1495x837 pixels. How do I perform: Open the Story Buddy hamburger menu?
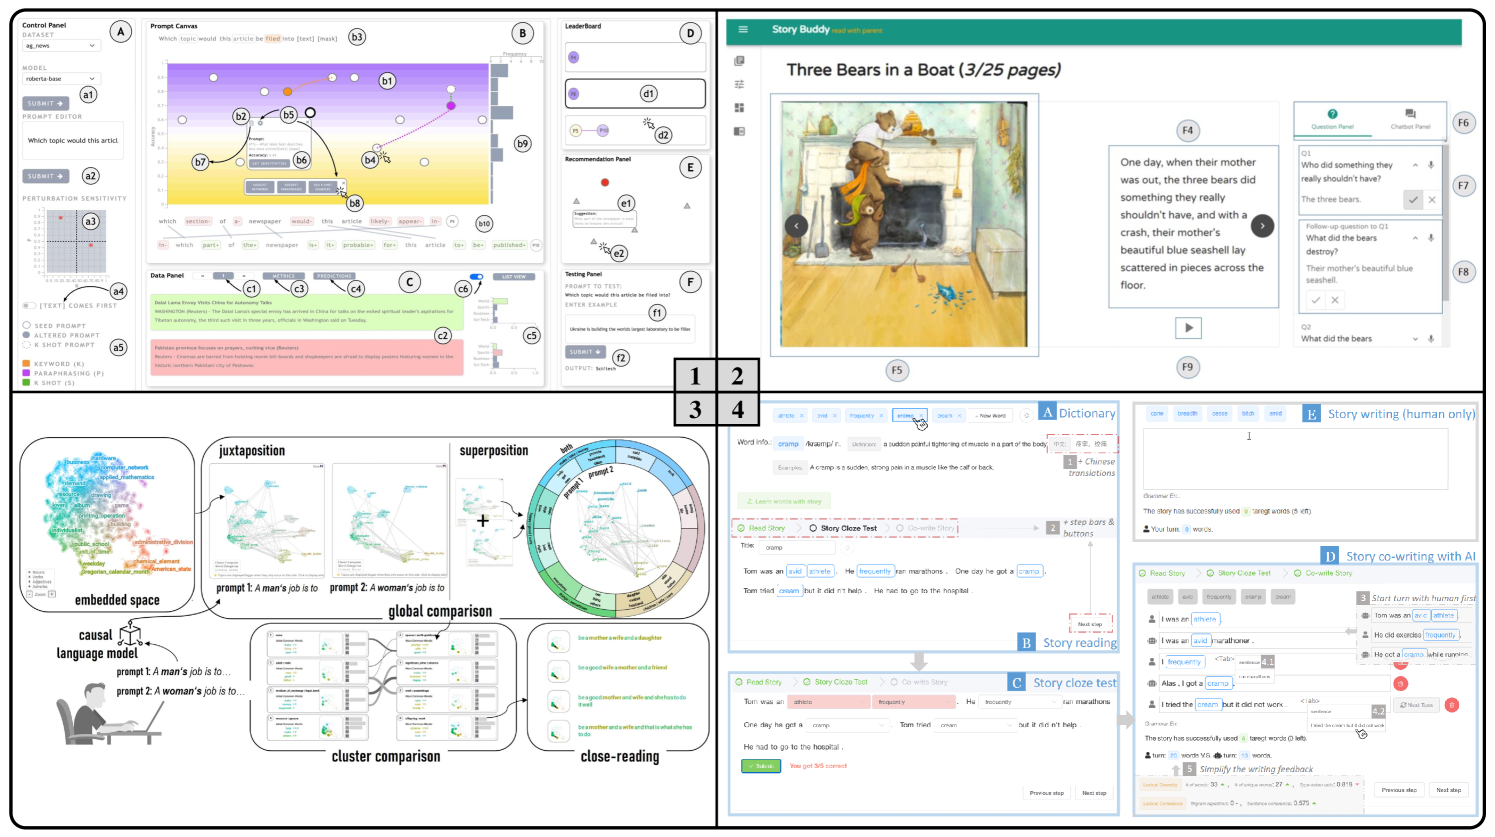click(x=742, y=29)
